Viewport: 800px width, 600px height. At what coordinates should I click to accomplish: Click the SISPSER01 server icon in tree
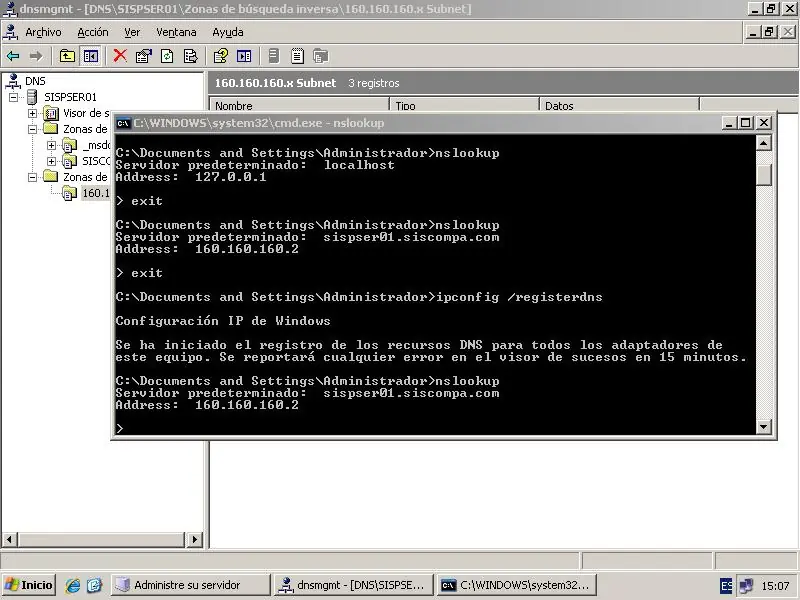coord(32,97)
